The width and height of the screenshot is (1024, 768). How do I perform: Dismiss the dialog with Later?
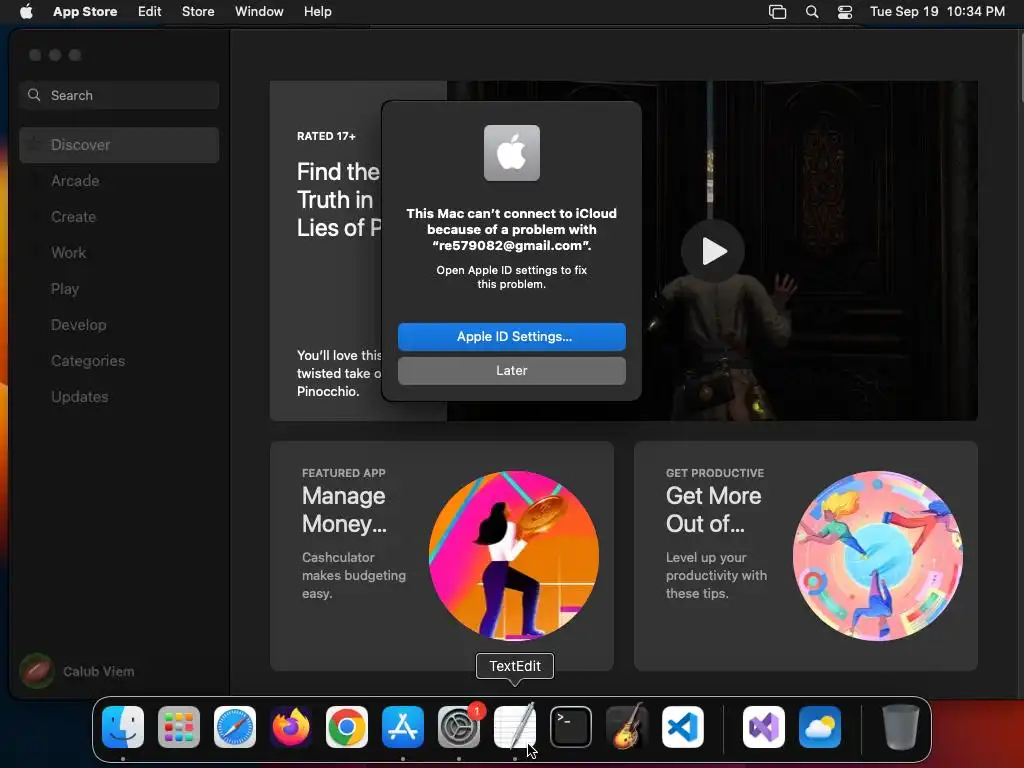click(x=511, y=370)
